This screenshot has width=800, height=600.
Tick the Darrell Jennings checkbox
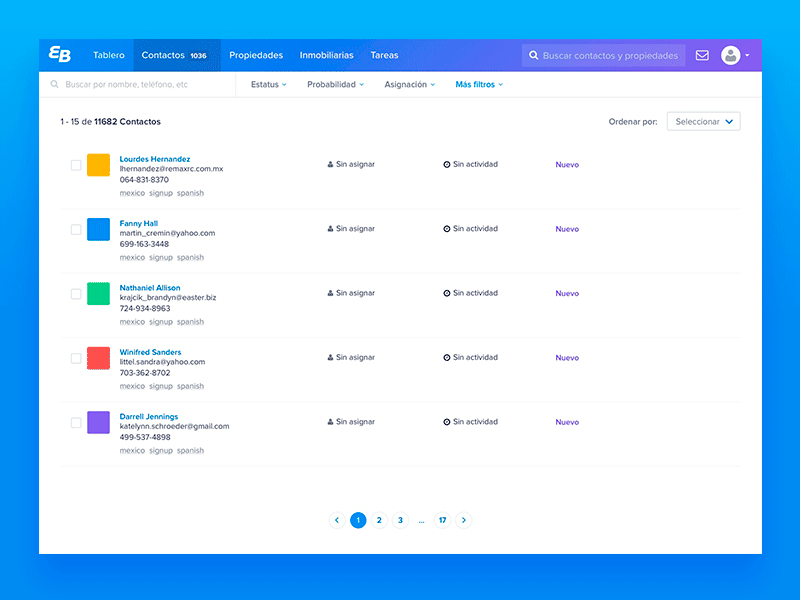(76, 423)
